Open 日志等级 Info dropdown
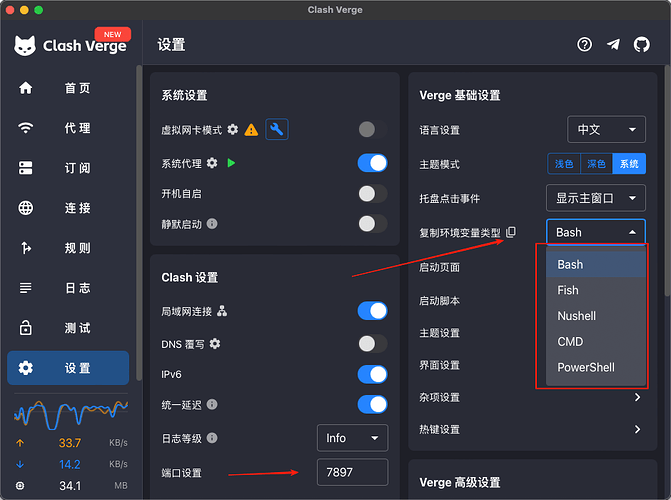The image size is (671, 500). coord(353,438)
